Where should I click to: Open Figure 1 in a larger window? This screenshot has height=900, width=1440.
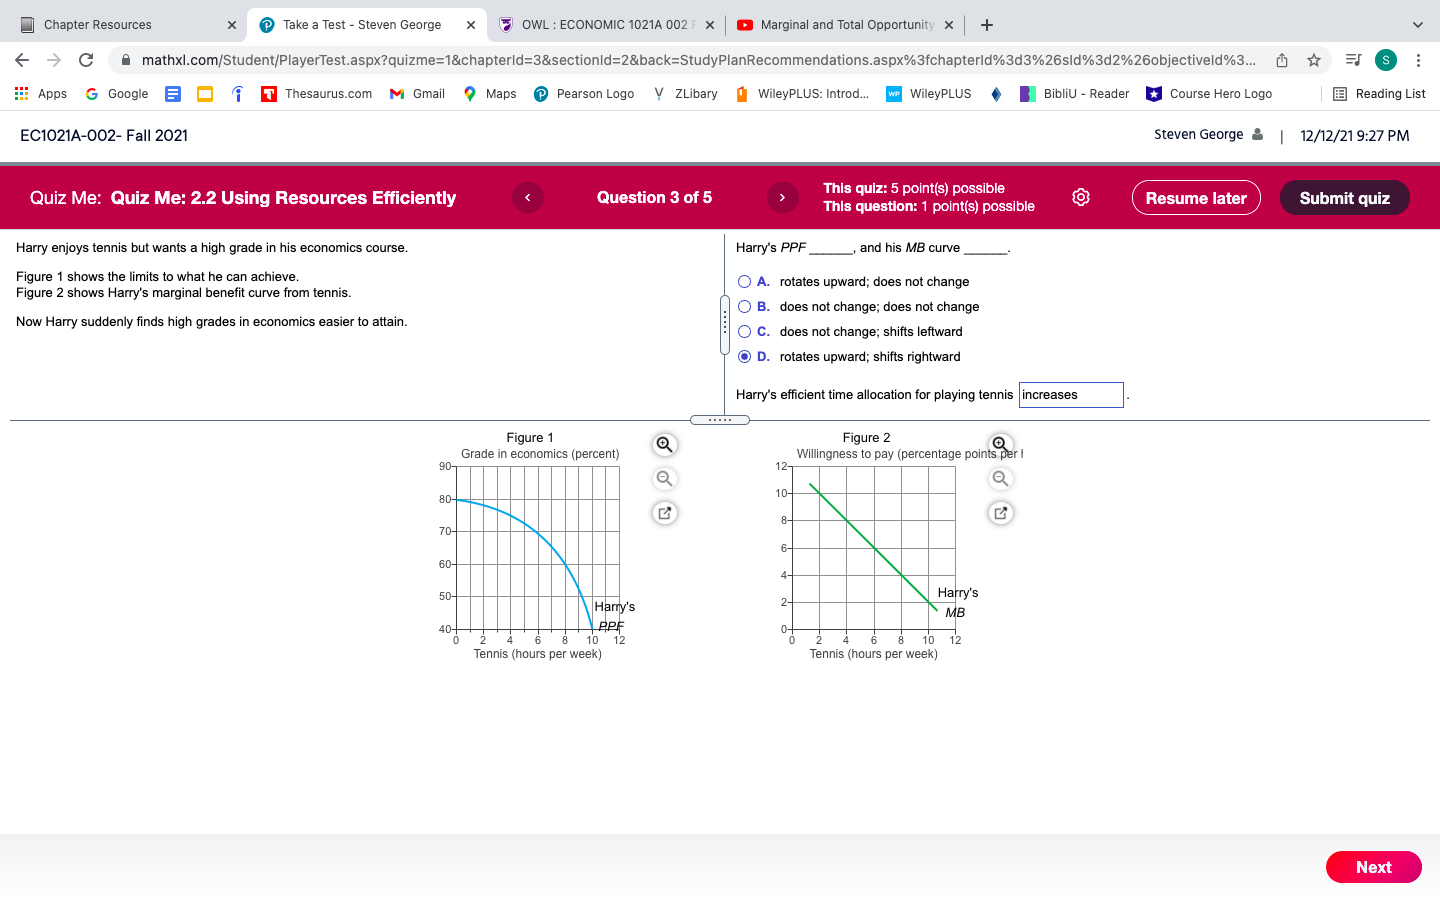pyautogui.click(x=664, y=512)
